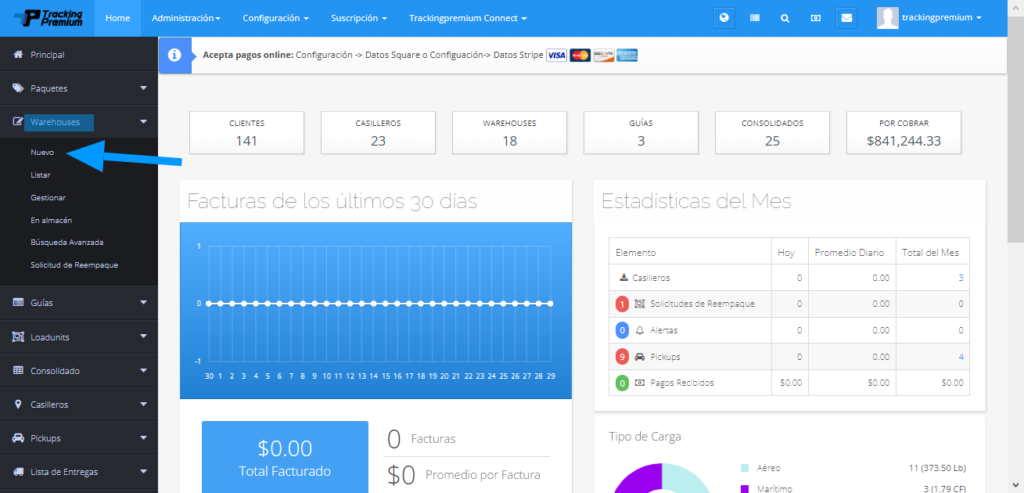Open the Configuración dropdown menu
This screenshot has height=493, width=1024.
point(276,18)
